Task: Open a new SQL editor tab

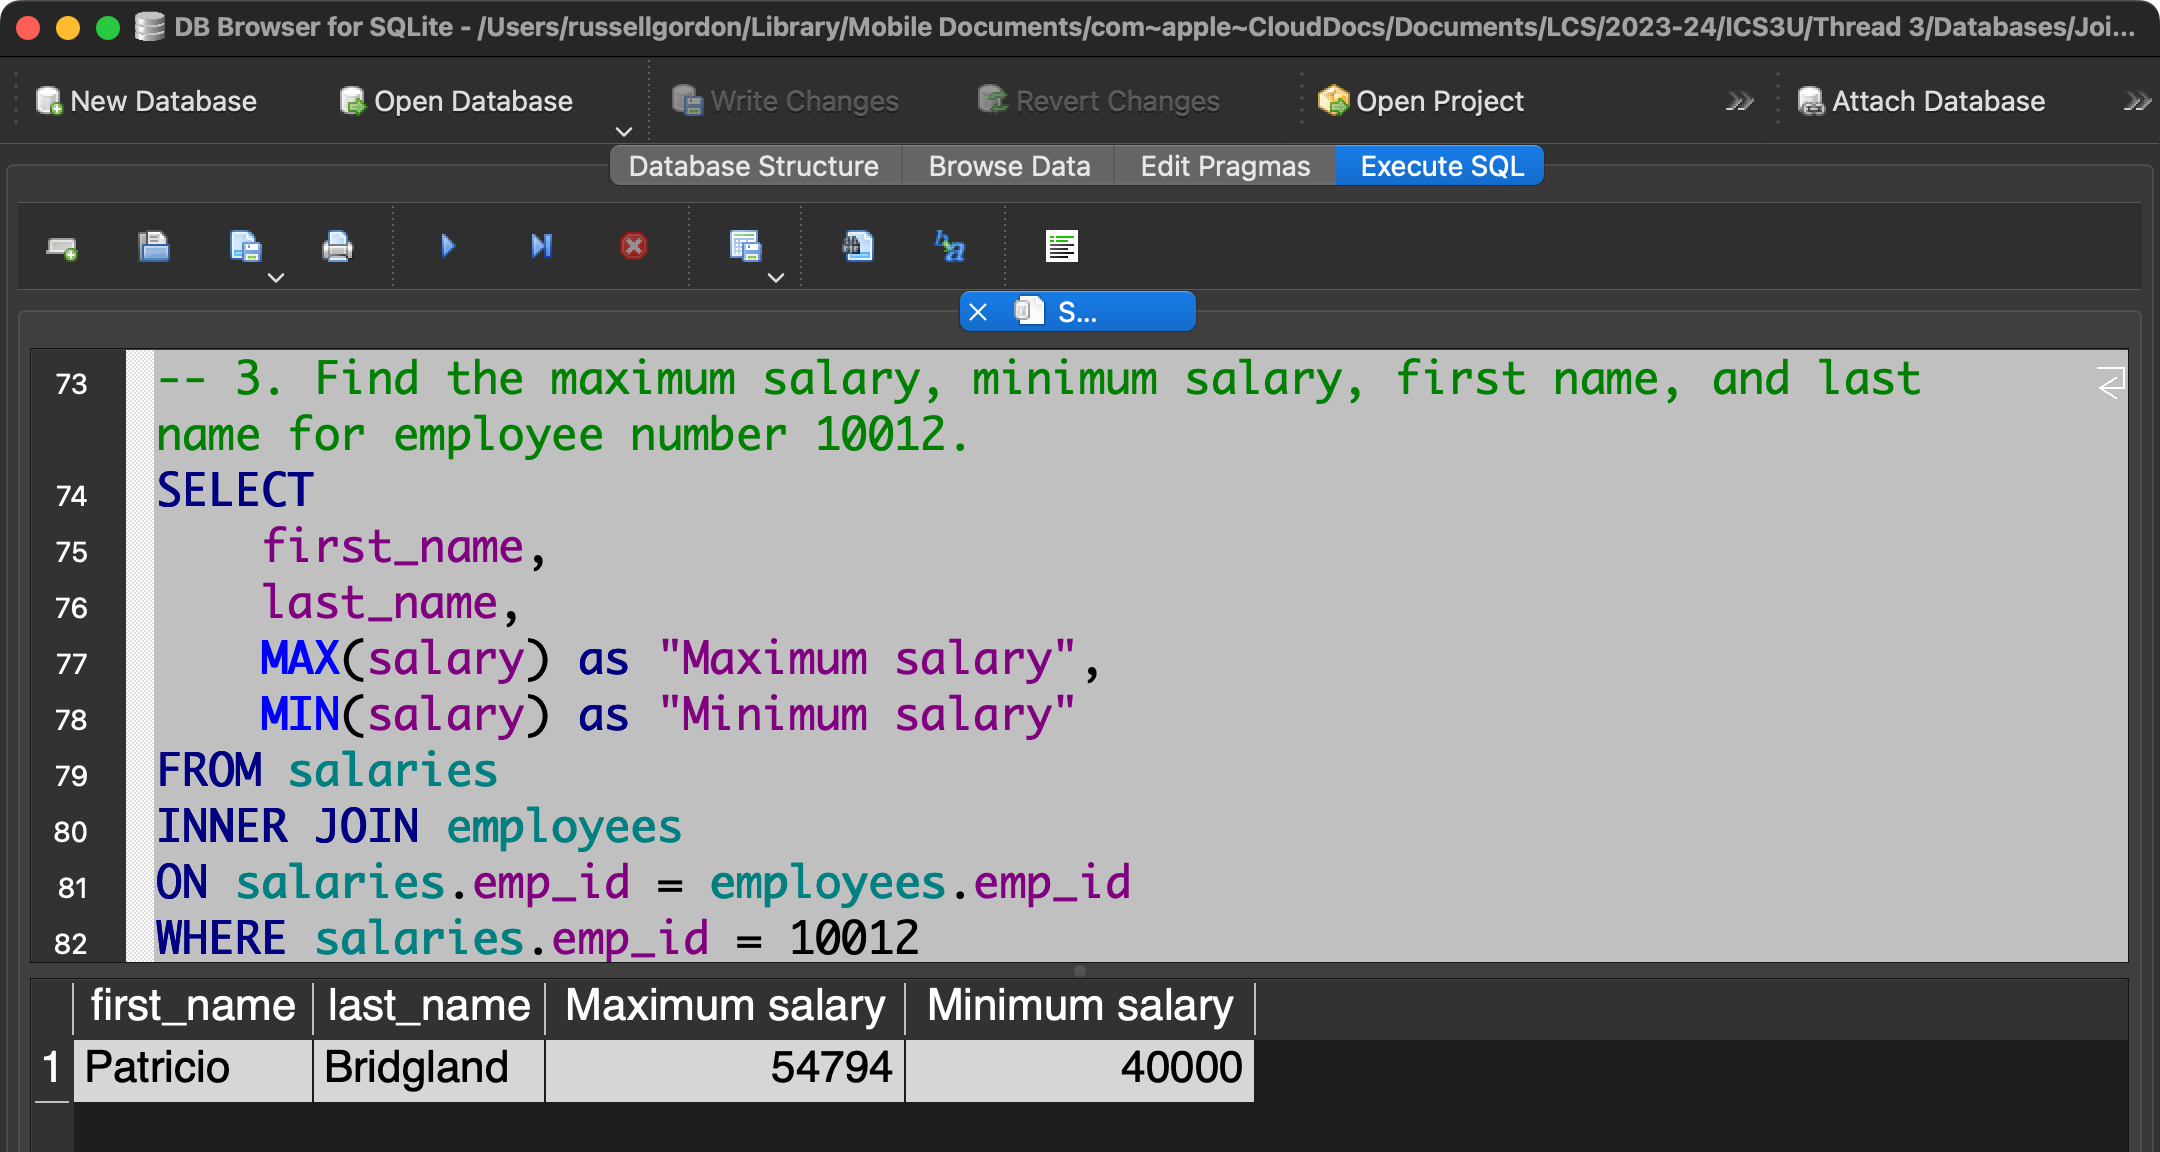Action: tap(62, 247)
